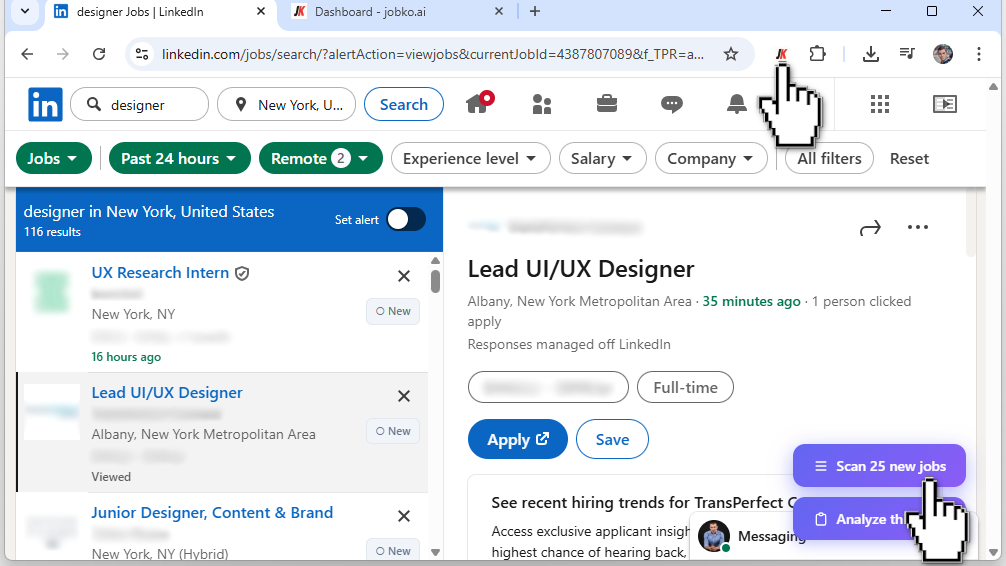Click Apply for the job
The width and height of the screenshot is (1006, 566).
[x=518, y=440]
